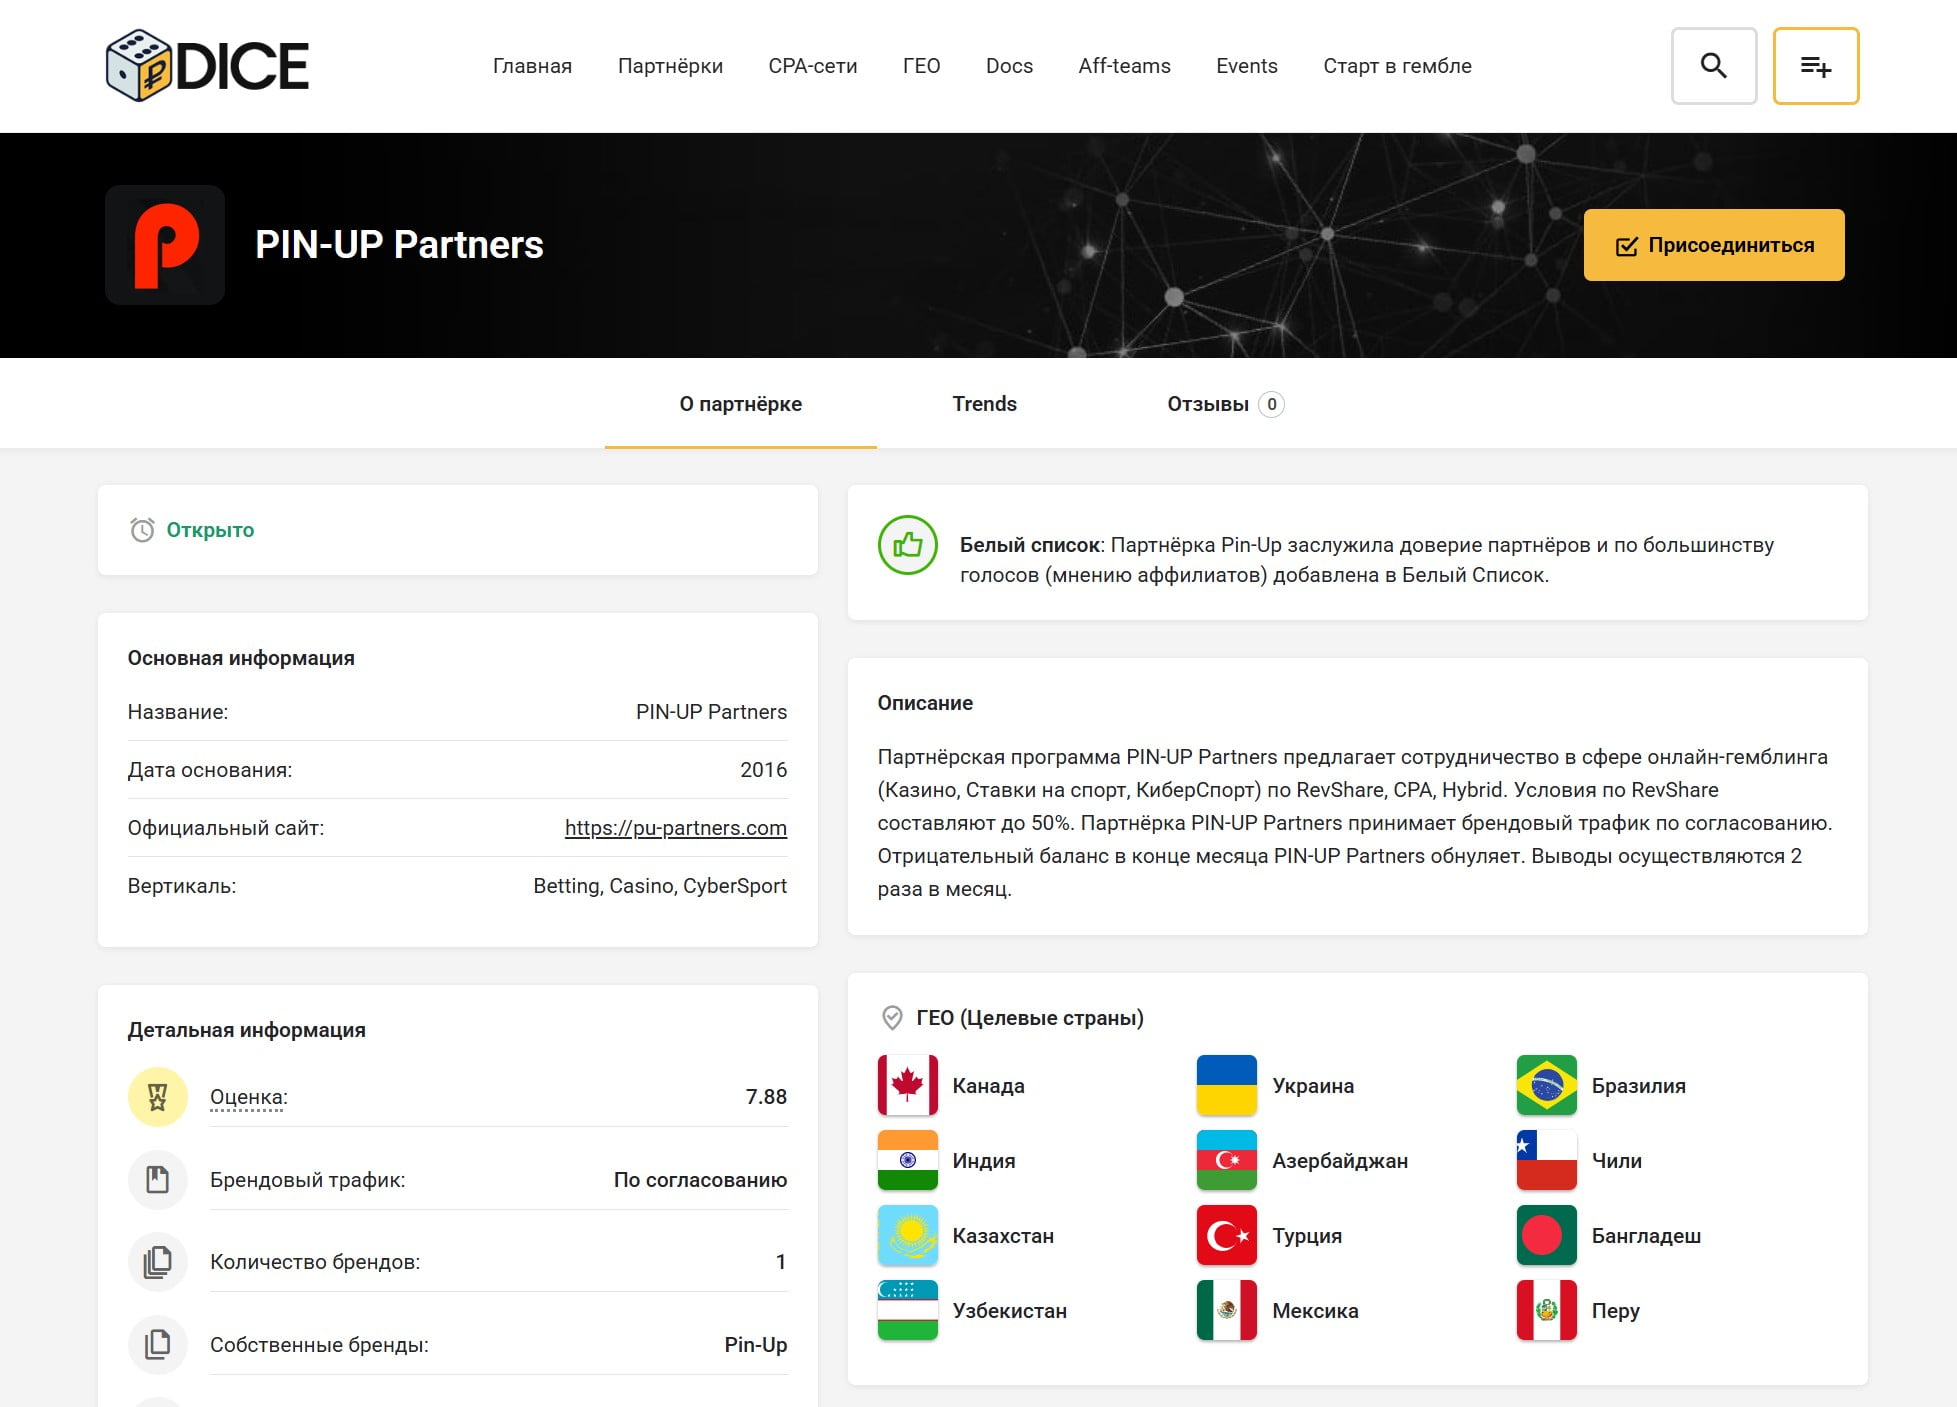Open the add-to-list menu icon button
Viewport: 1957px width, 1407px height.
click(1816, 66)
